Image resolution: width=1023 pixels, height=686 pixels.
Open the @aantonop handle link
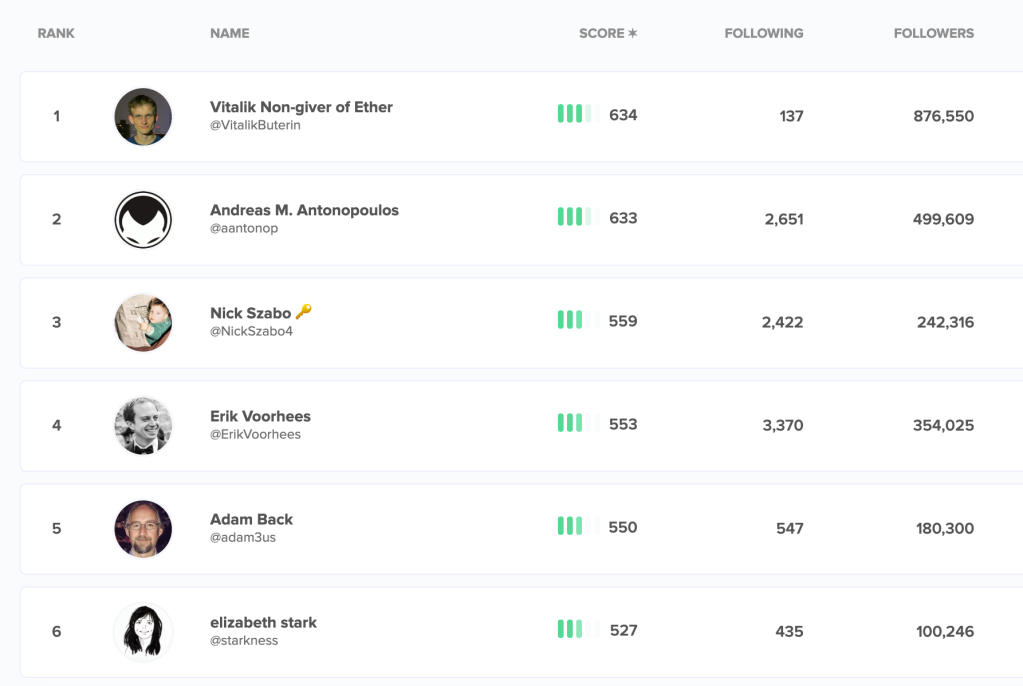click(244, 229)
